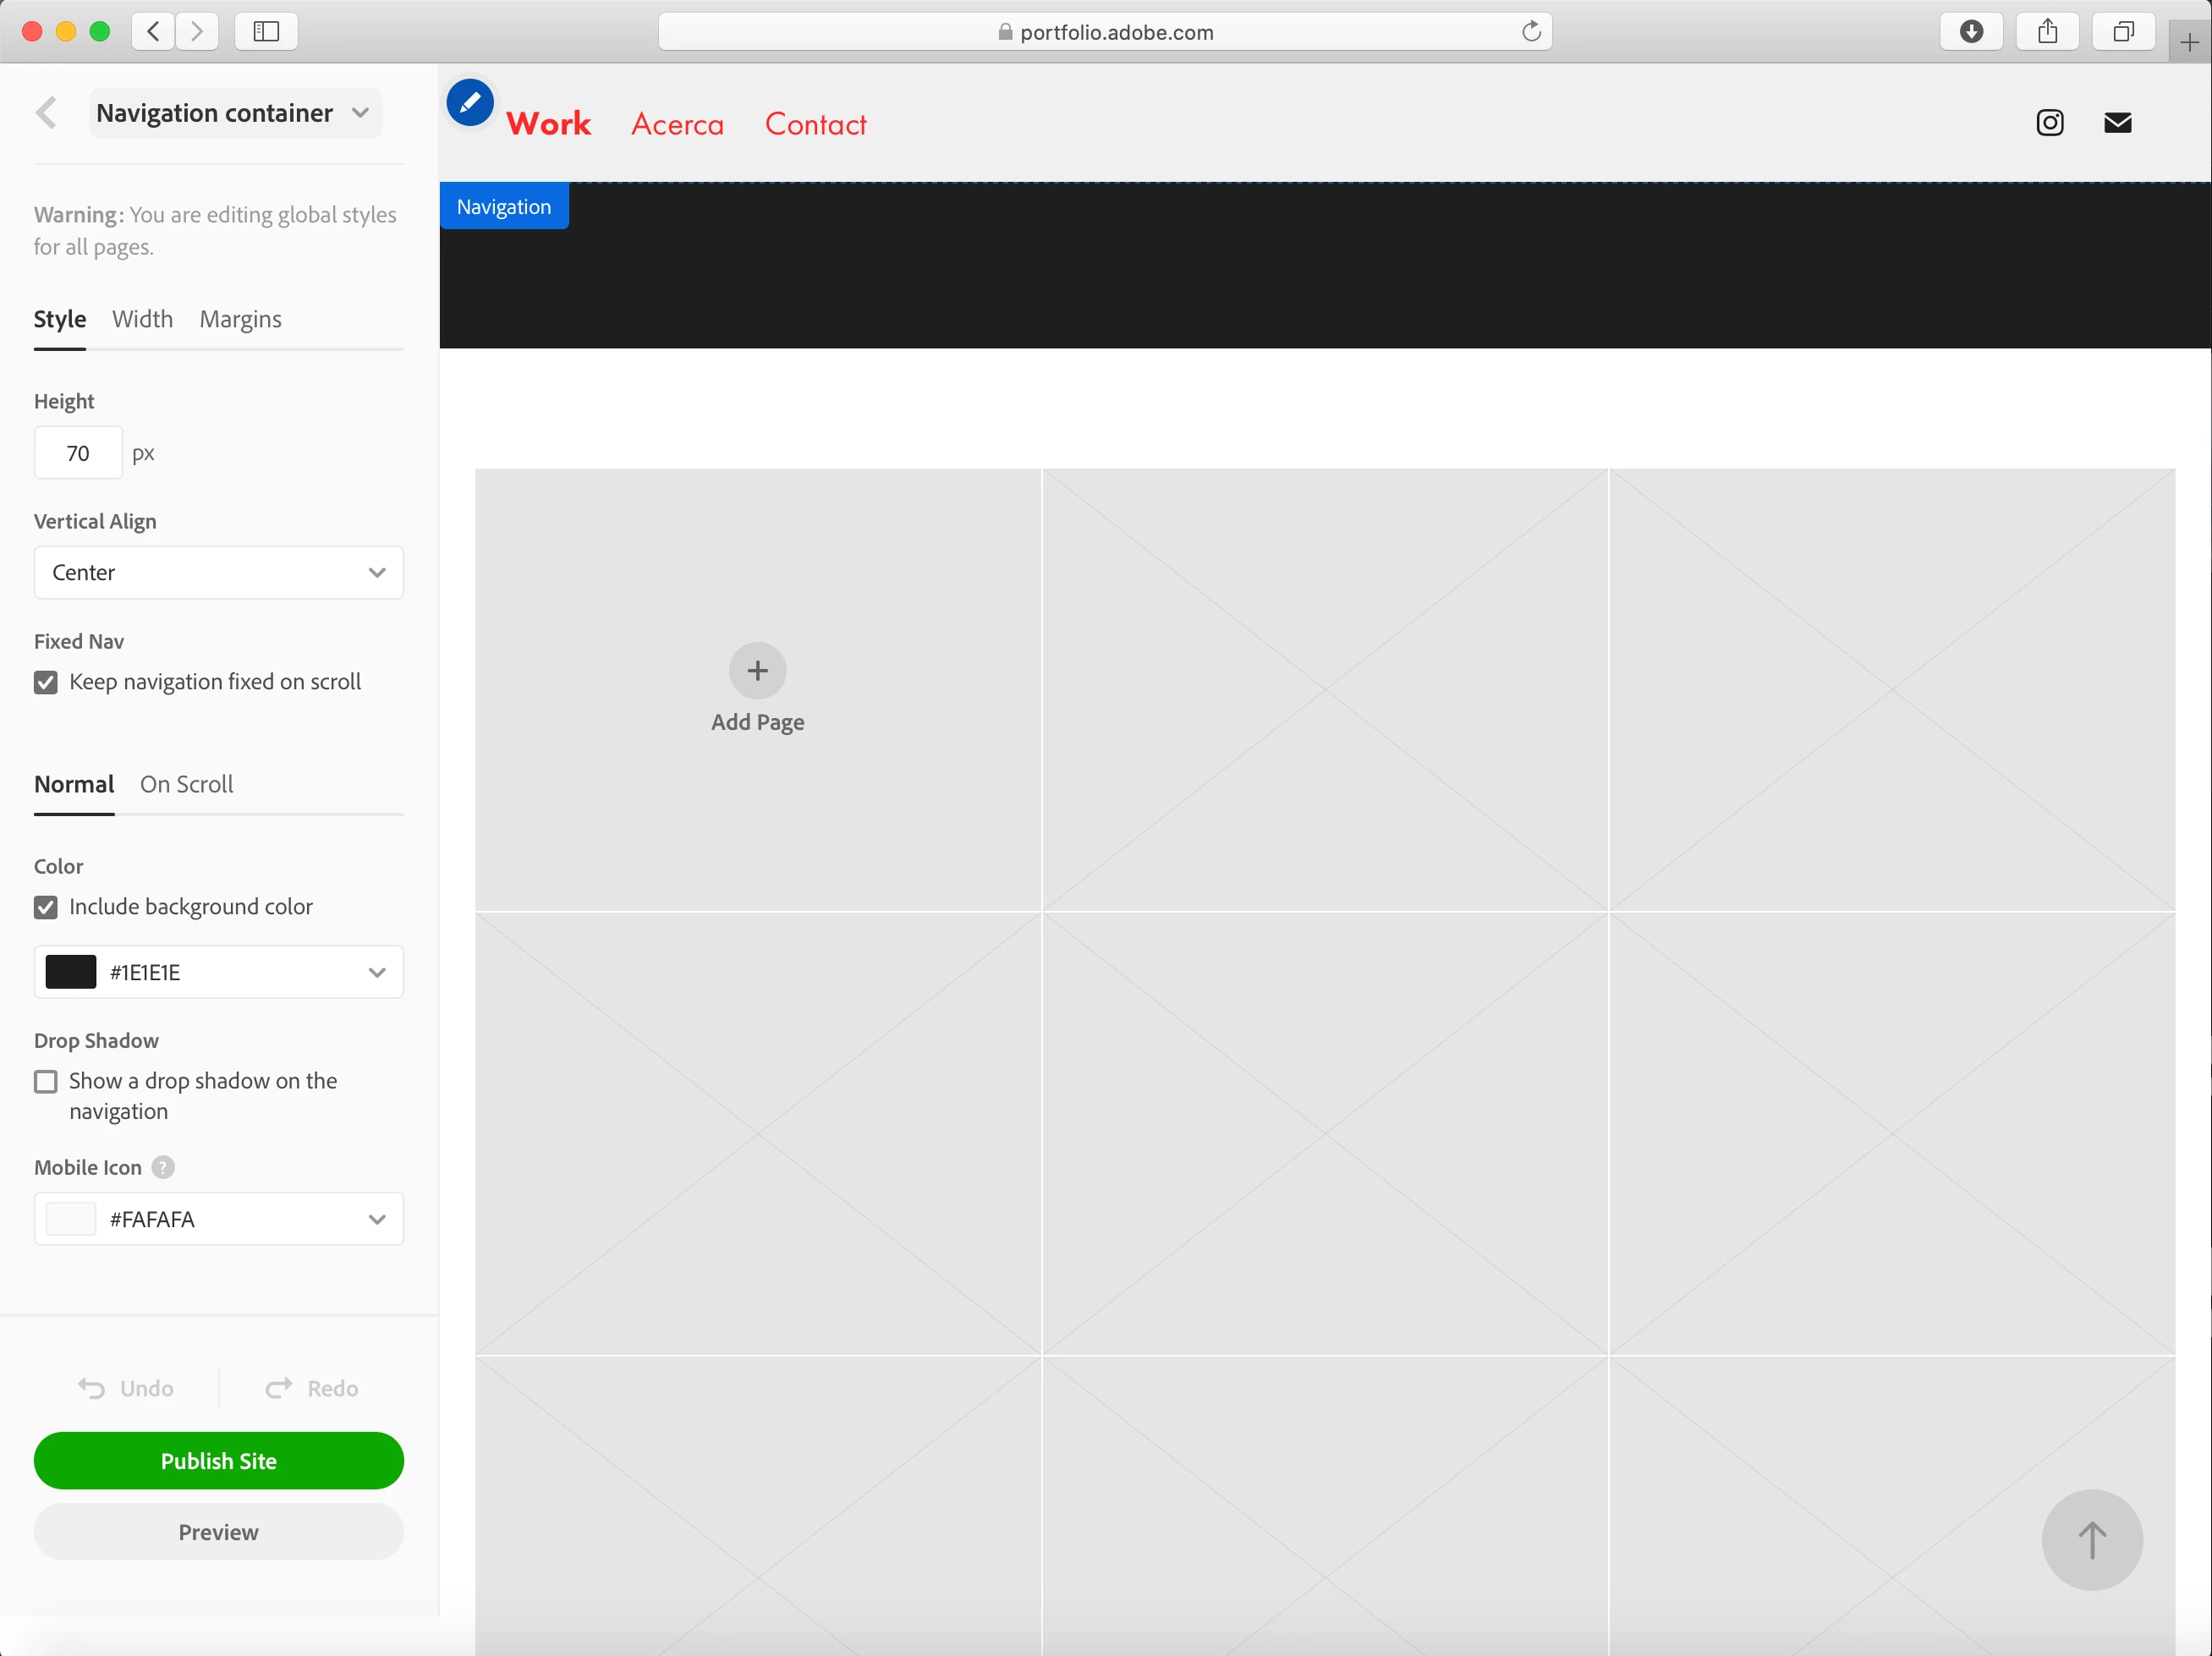Click the email envelope icon
Viewport: 2212px width, 1656px height.
pos(2117,122)
